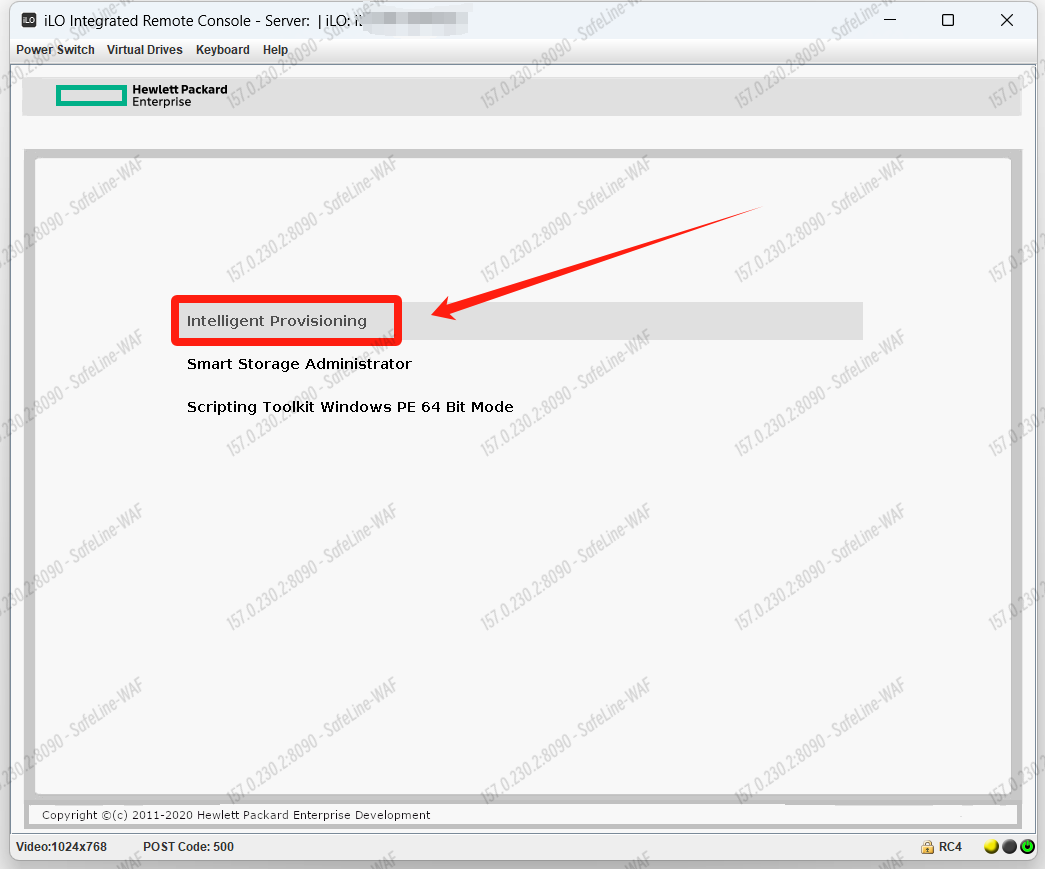
Task: Minimize the iLO Remote Console window
Action: point(890,20)
